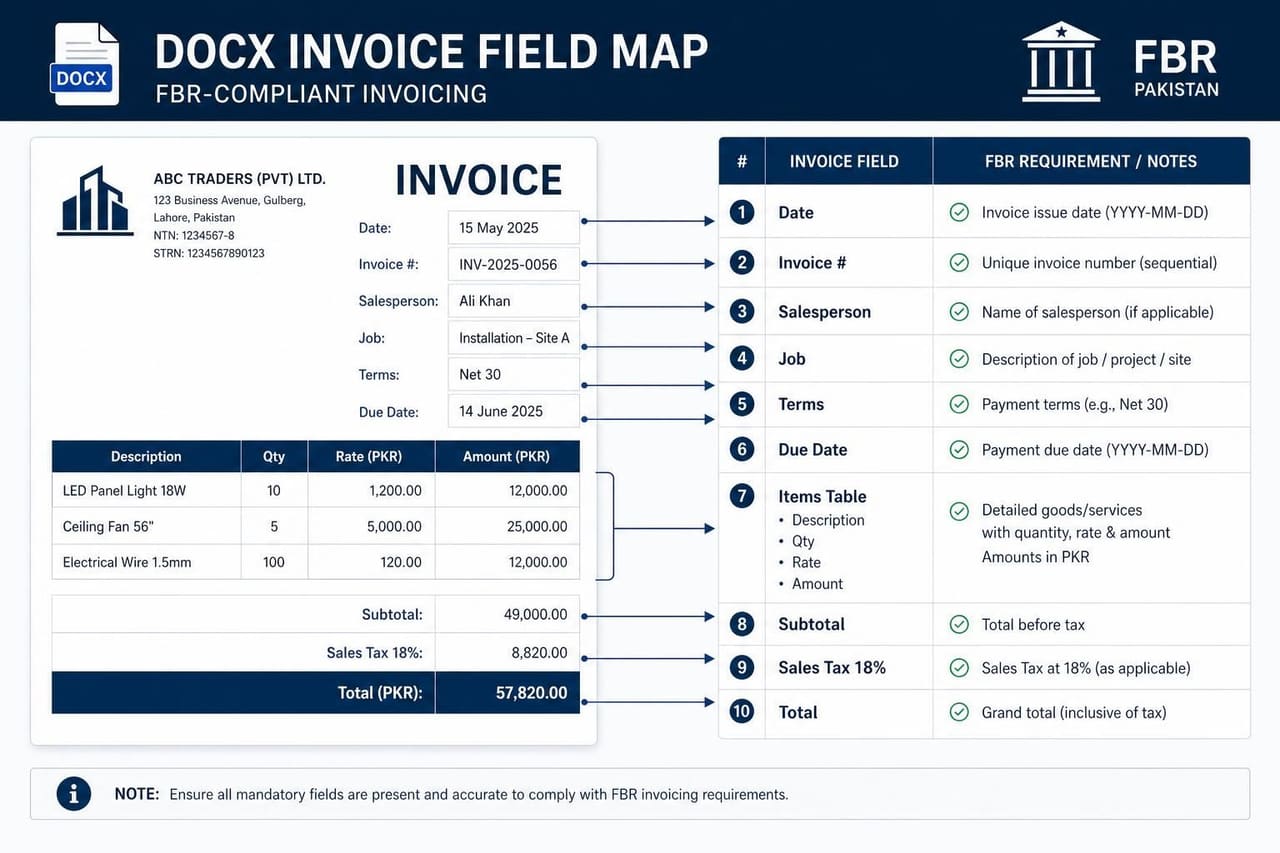Click the FBR PAKISTAN wordmark
Viewport: 1280px width, 853px height.
[x=1176, y=68]
